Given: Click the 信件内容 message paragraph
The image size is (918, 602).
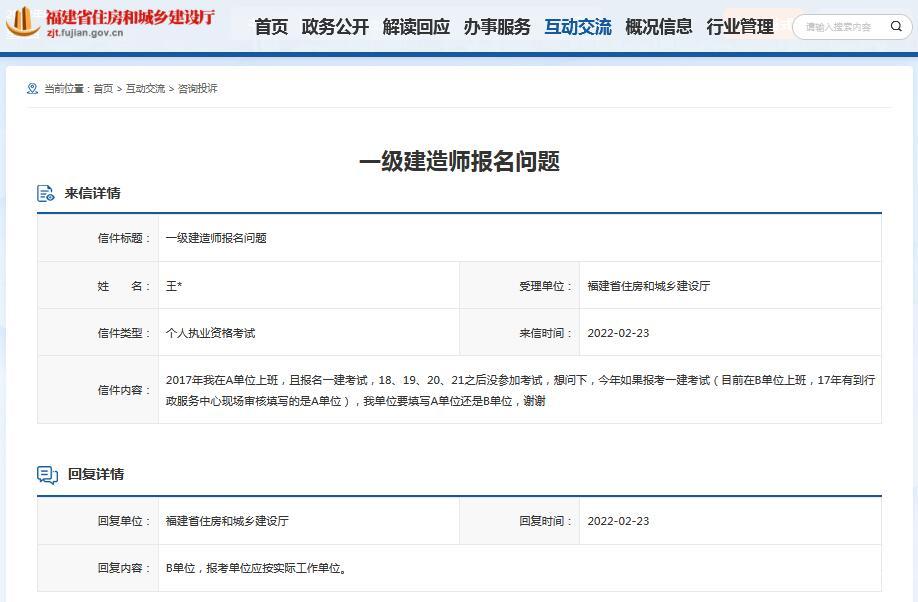Looking at the screenshot, I should pyautogui.click(x=520, y=391).
